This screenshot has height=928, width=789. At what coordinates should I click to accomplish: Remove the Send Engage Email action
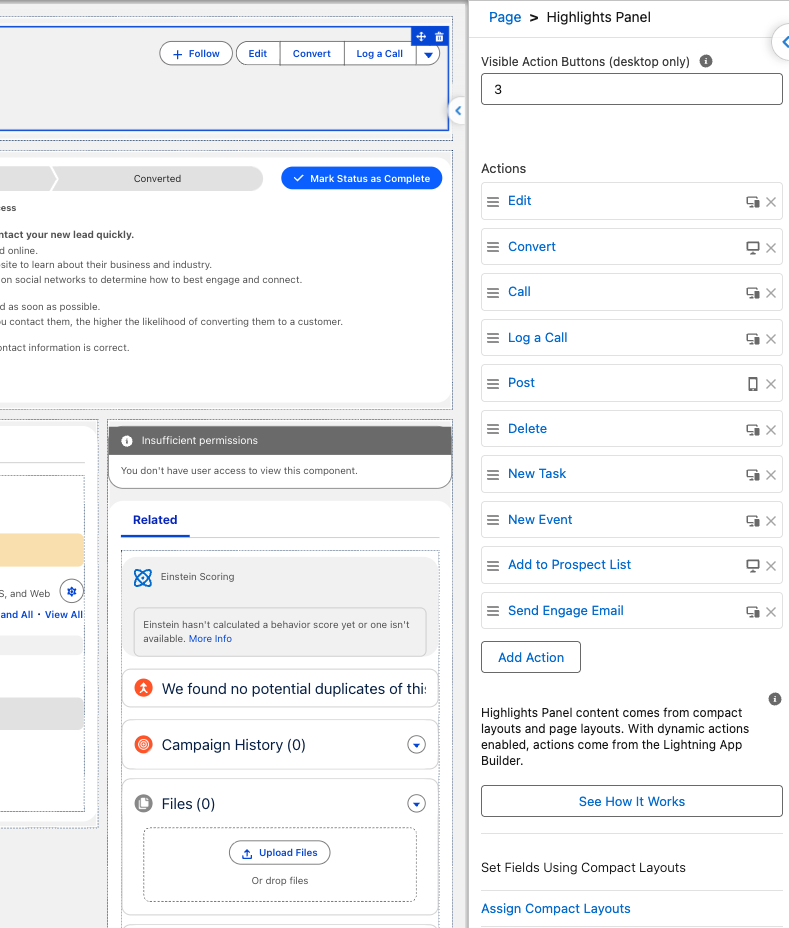[x=771, y=612]
